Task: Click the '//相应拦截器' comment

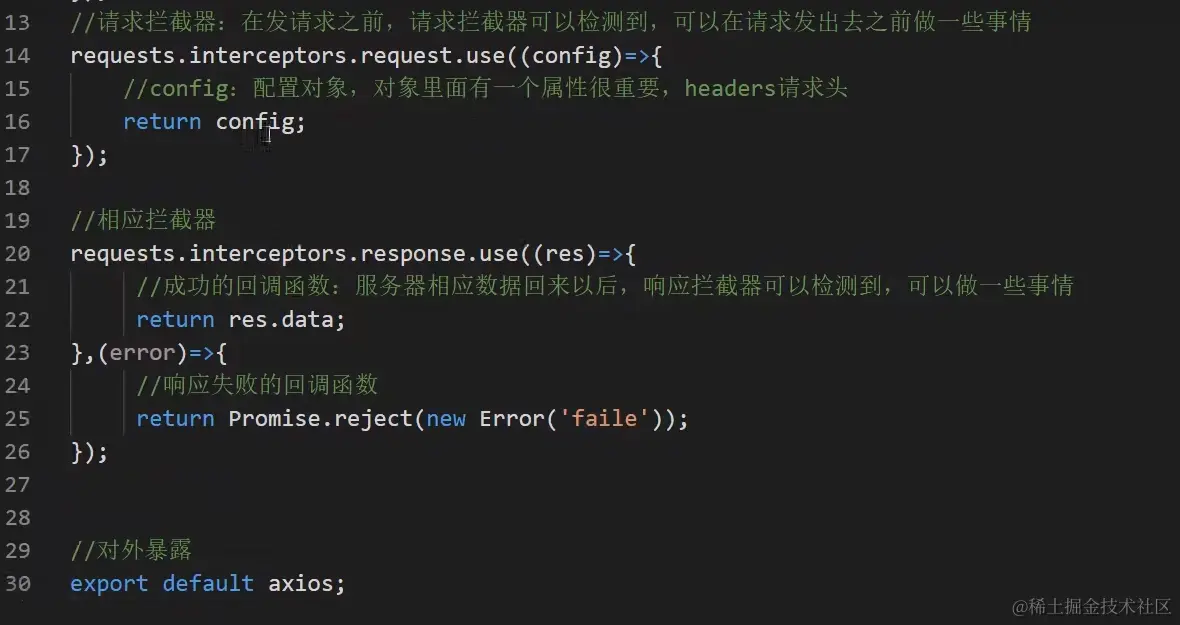Action: (x=143, y=220)
